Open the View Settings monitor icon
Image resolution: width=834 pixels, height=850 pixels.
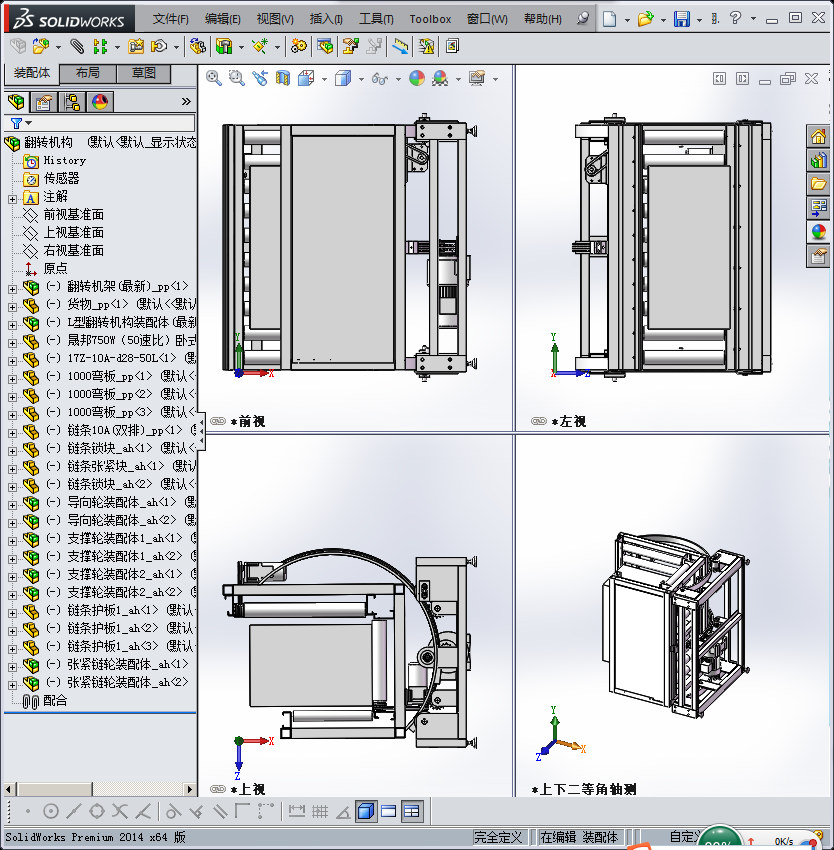coord(477,79)
